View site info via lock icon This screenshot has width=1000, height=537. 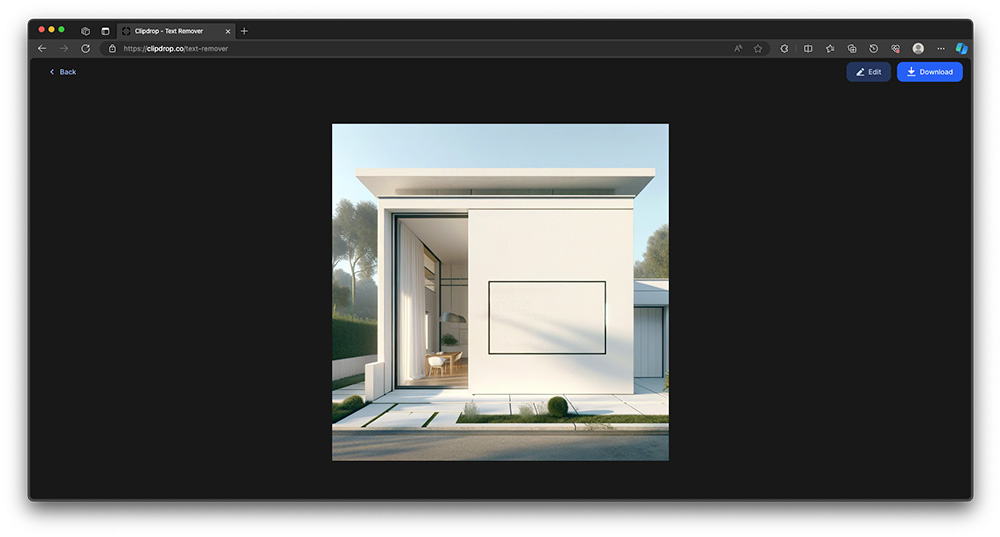pos(112,48)
